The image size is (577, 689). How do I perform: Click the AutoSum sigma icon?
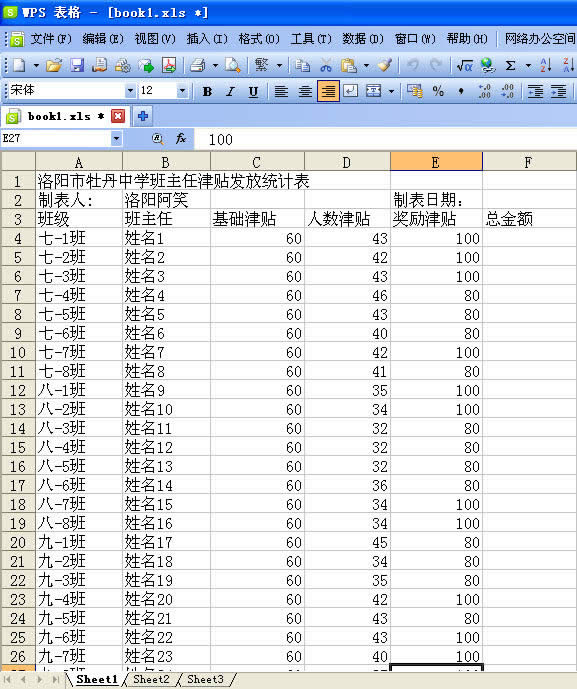click(510, 65)
